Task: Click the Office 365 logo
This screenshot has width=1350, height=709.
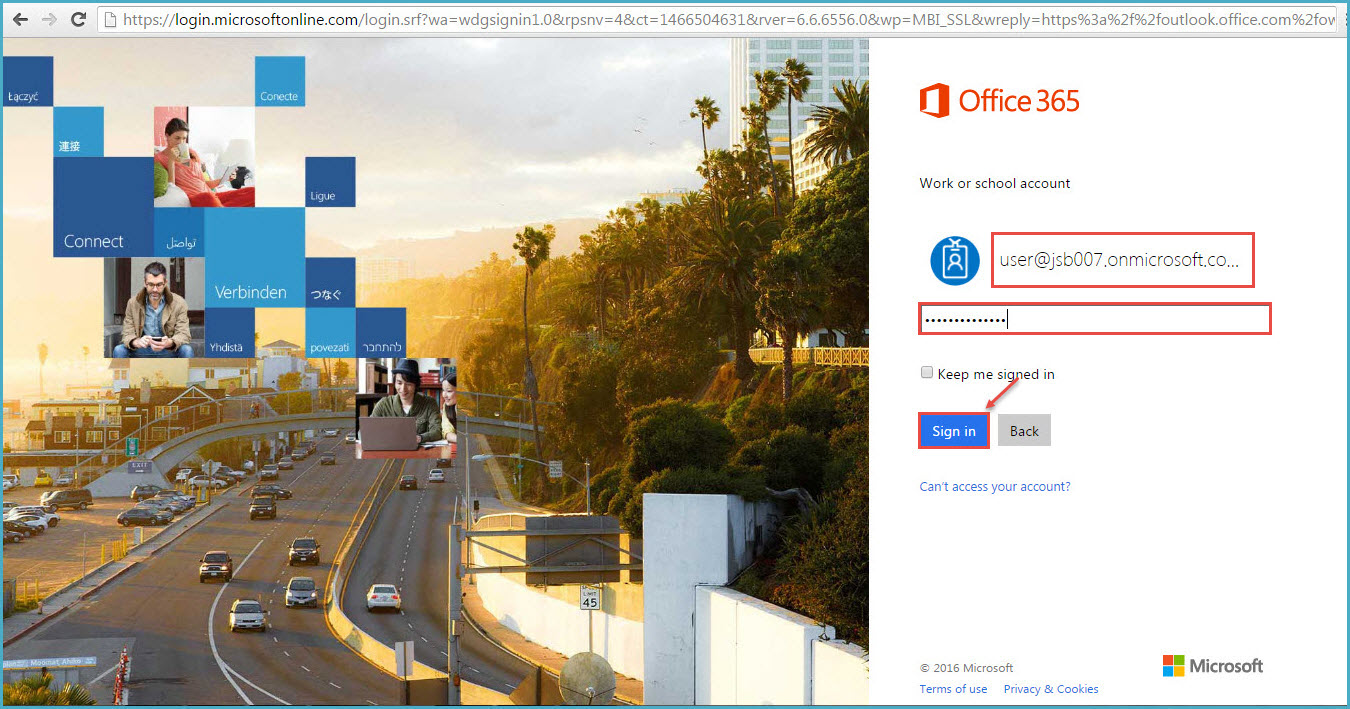Action: pyautogui.click(x=999, y=101)
